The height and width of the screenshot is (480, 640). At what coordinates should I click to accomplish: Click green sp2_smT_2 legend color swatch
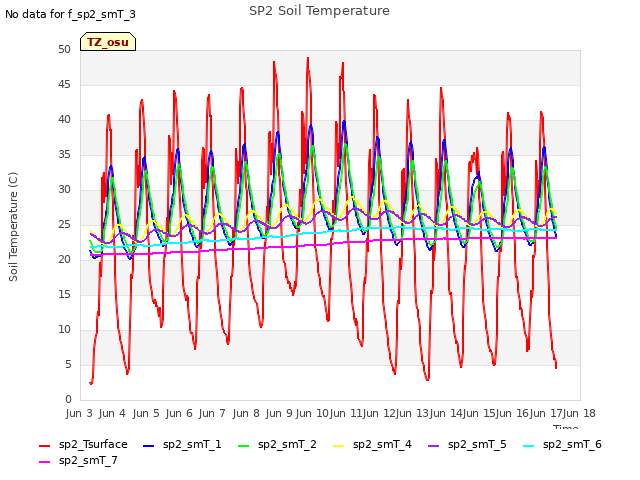[x=243, y=446]
